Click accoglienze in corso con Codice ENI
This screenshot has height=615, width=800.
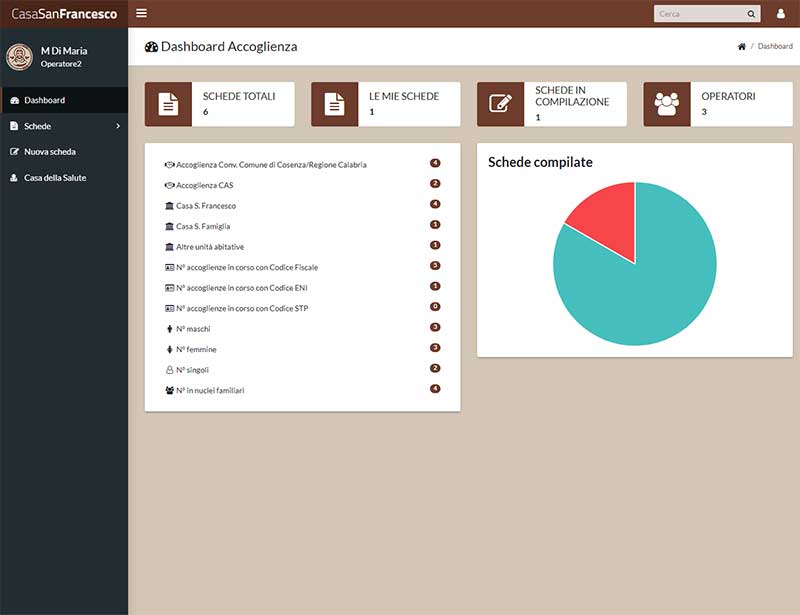coord(303,287)
